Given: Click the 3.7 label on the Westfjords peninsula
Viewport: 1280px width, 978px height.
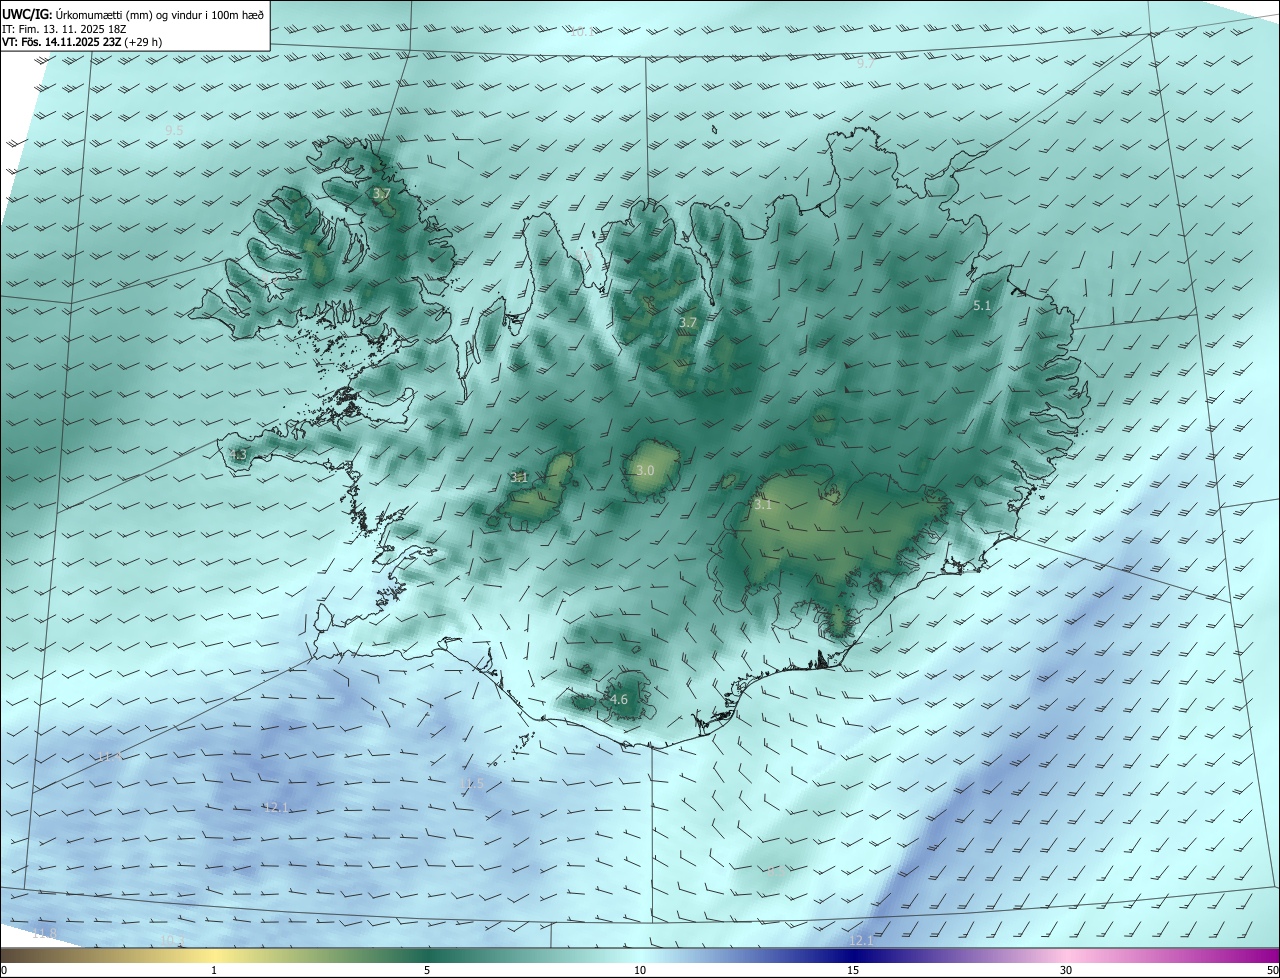Looking at the screenshot, I should click(381, 193).
